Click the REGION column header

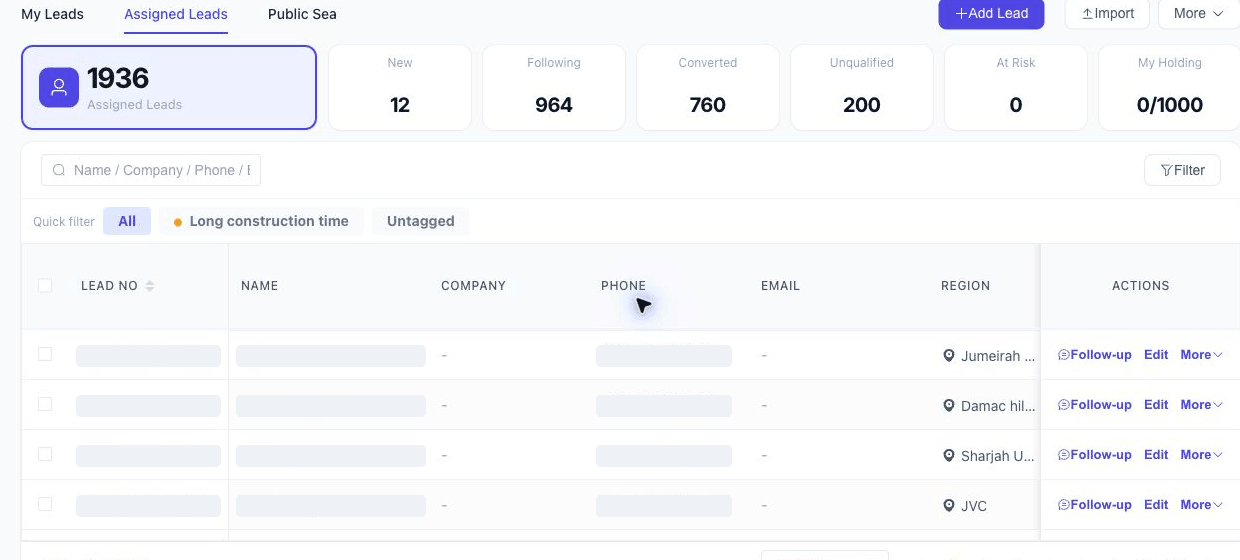(965, 286)
